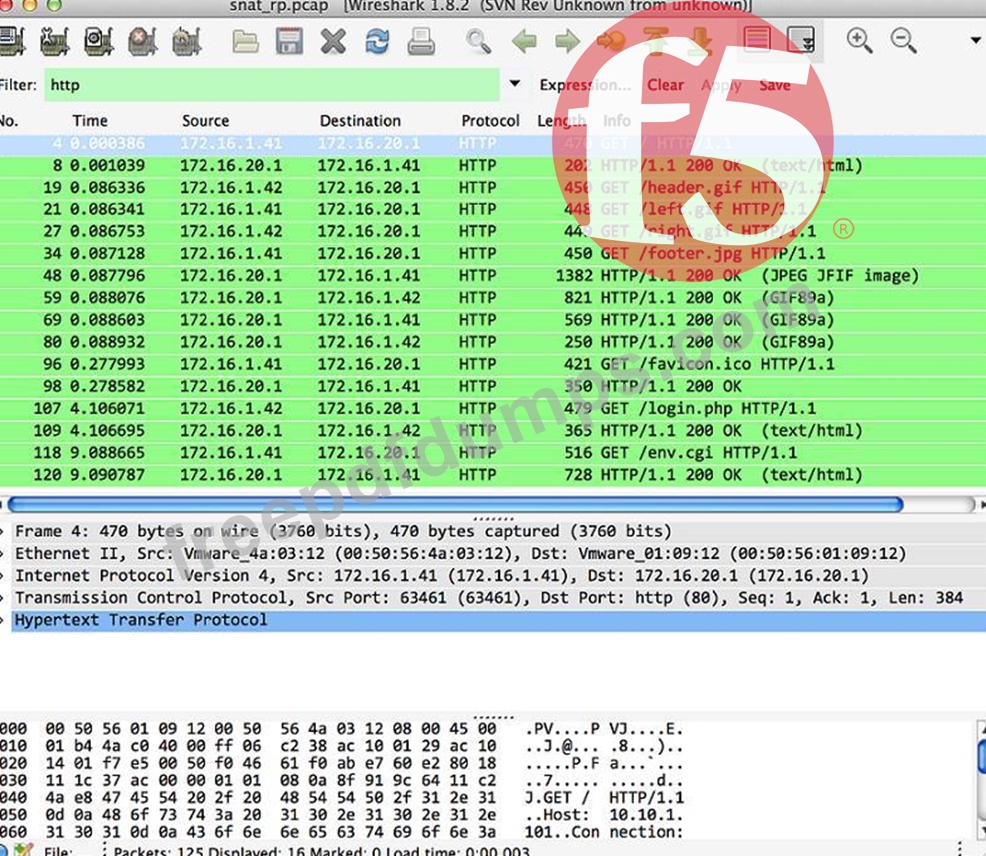986x856 pixels.
Task: Select packet 107 GET /login.php row
Action: 400,409
